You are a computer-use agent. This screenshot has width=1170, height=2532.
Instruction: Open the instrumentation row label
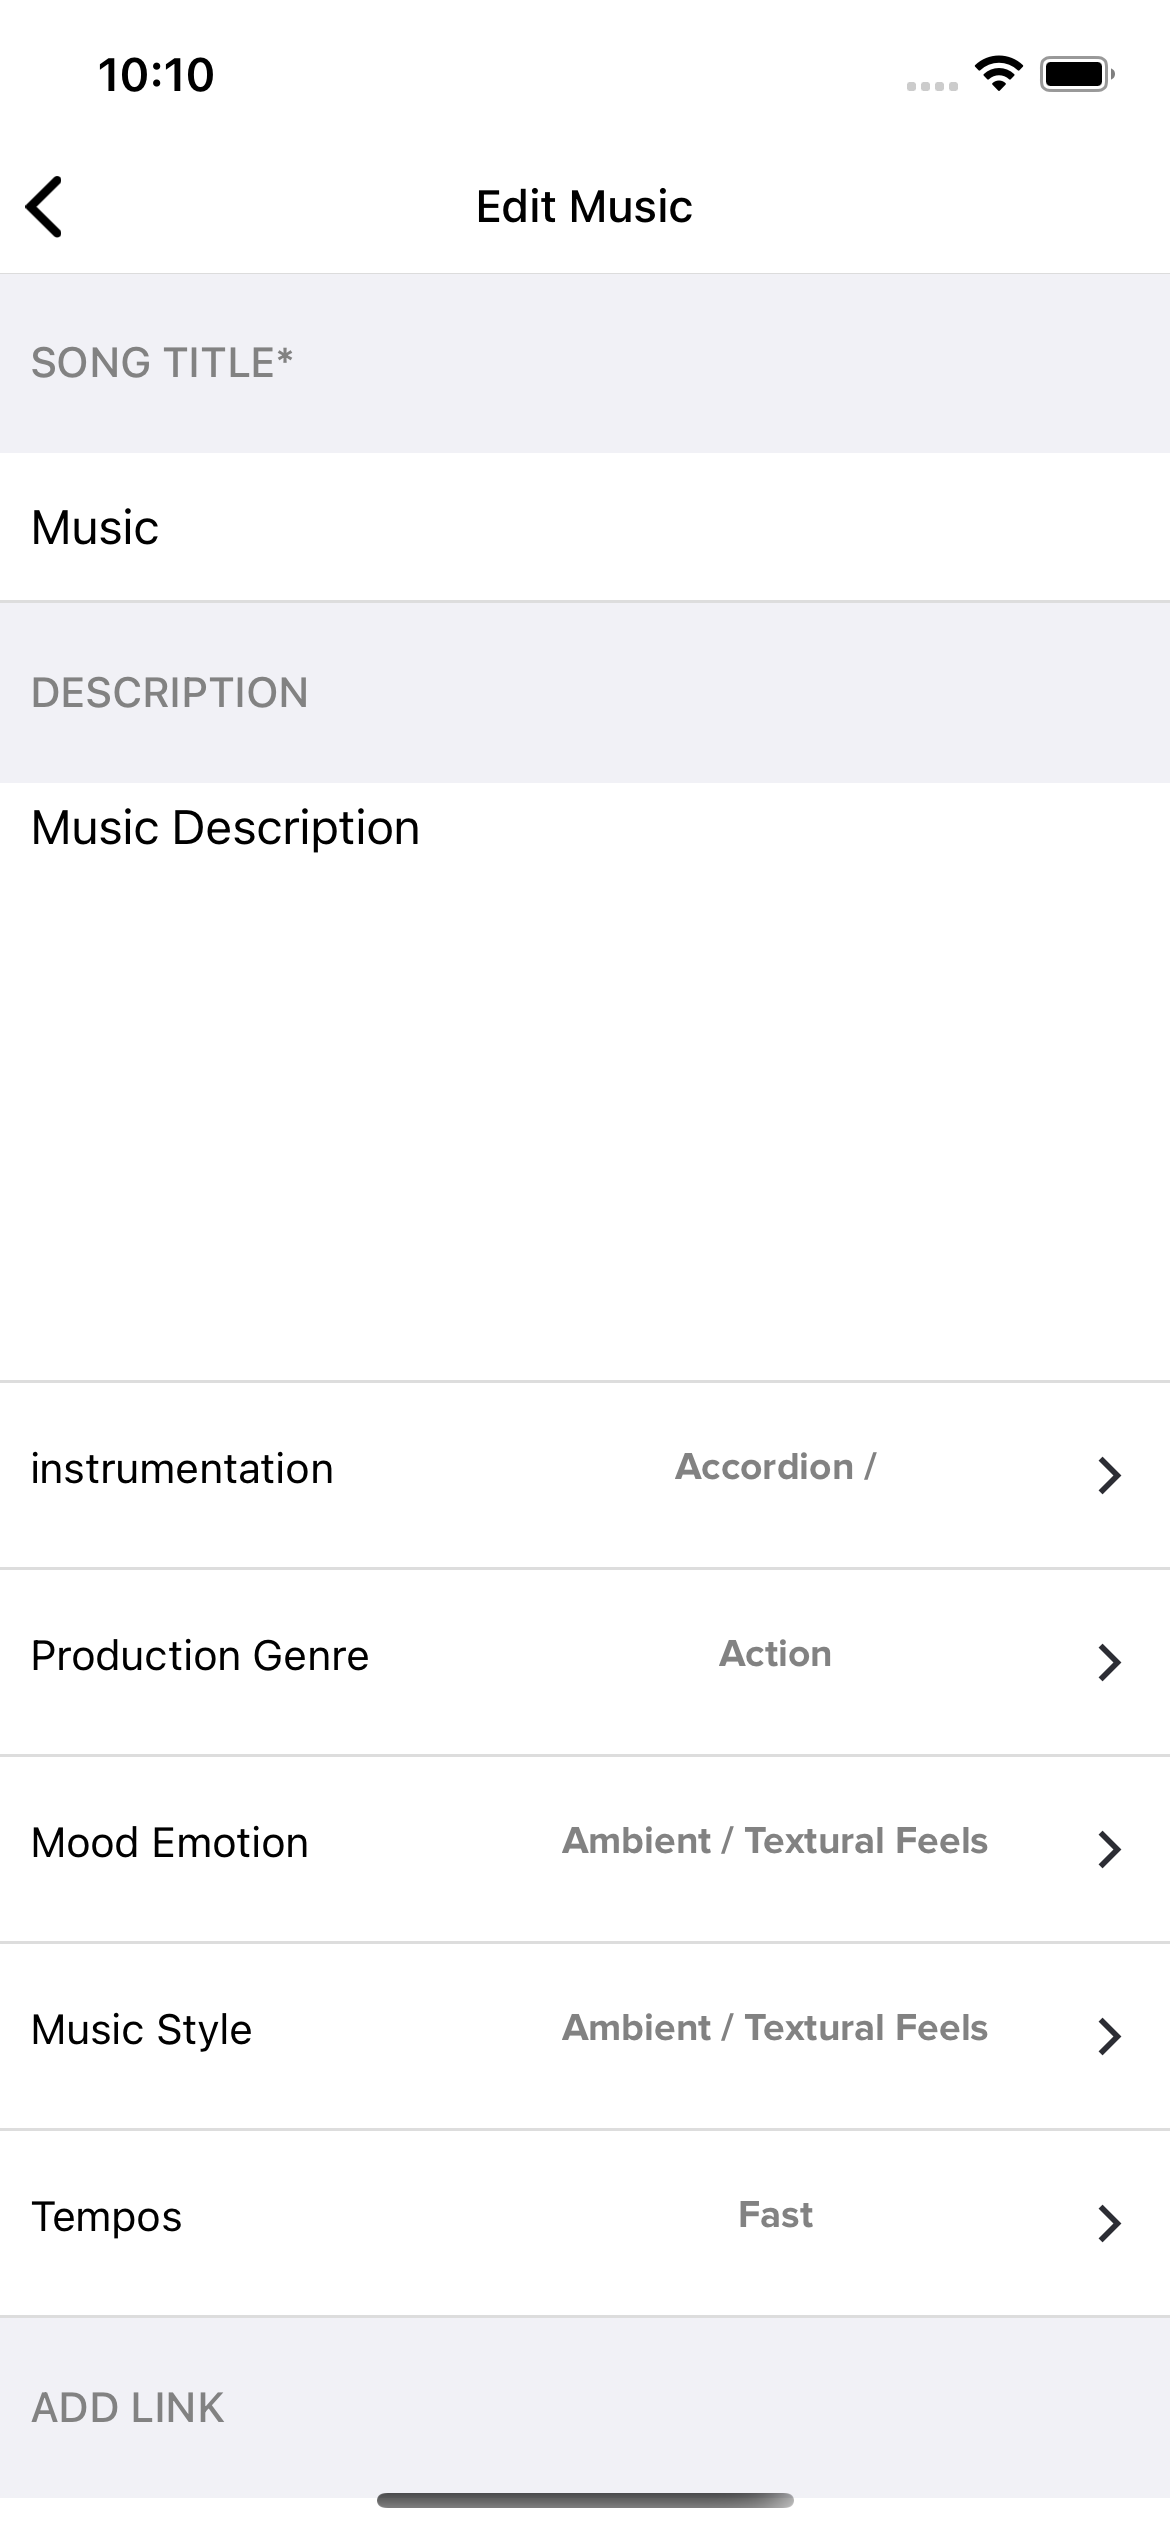coord(182,1469)
